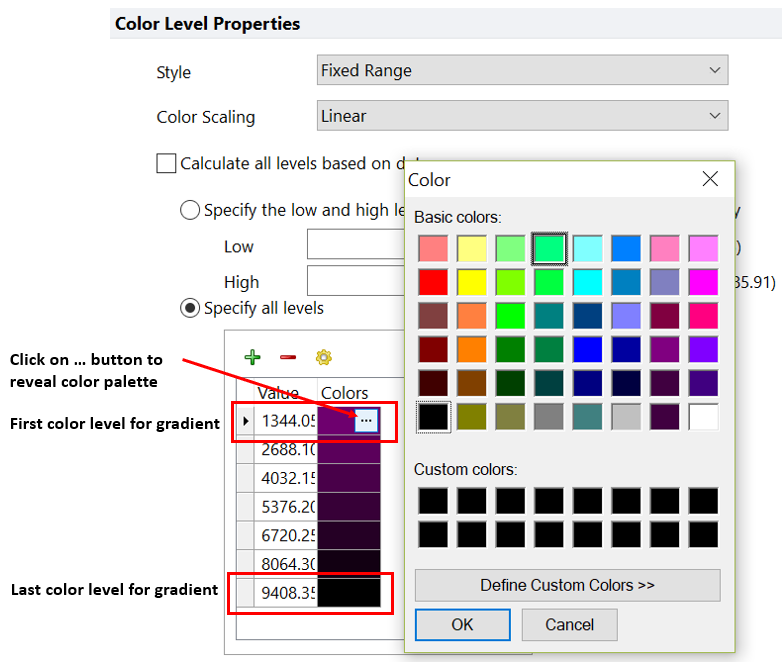Cancel the Color dialog
Image resolution: width=782 pixels, height=665 pixels.
click(569, 625)
